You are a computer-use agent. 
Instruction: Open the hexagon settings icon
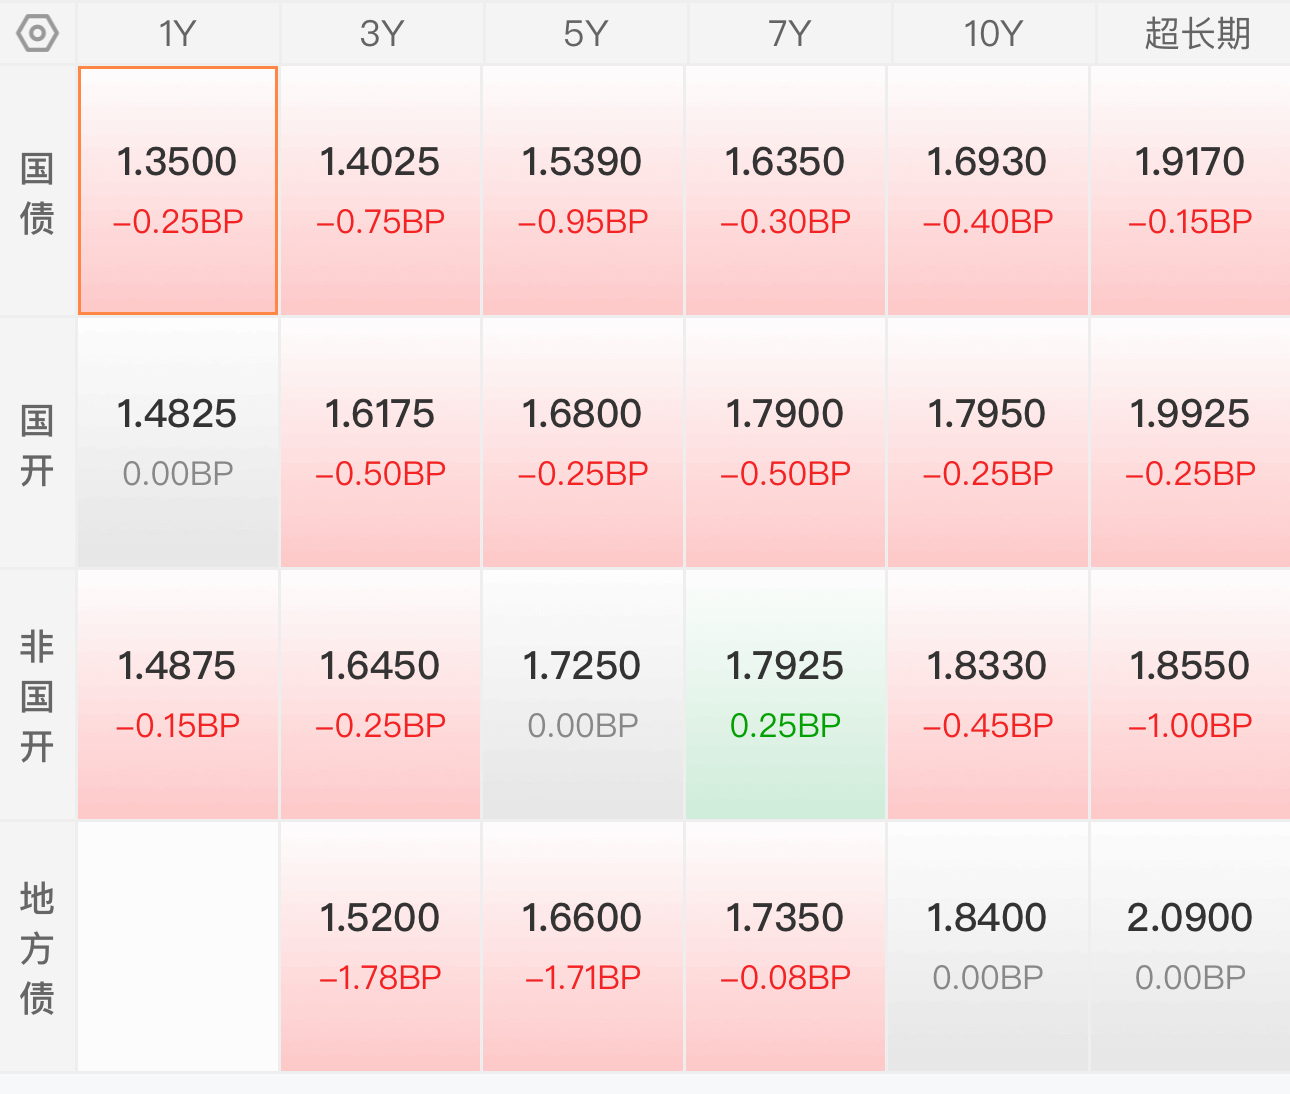coord(38,34)
